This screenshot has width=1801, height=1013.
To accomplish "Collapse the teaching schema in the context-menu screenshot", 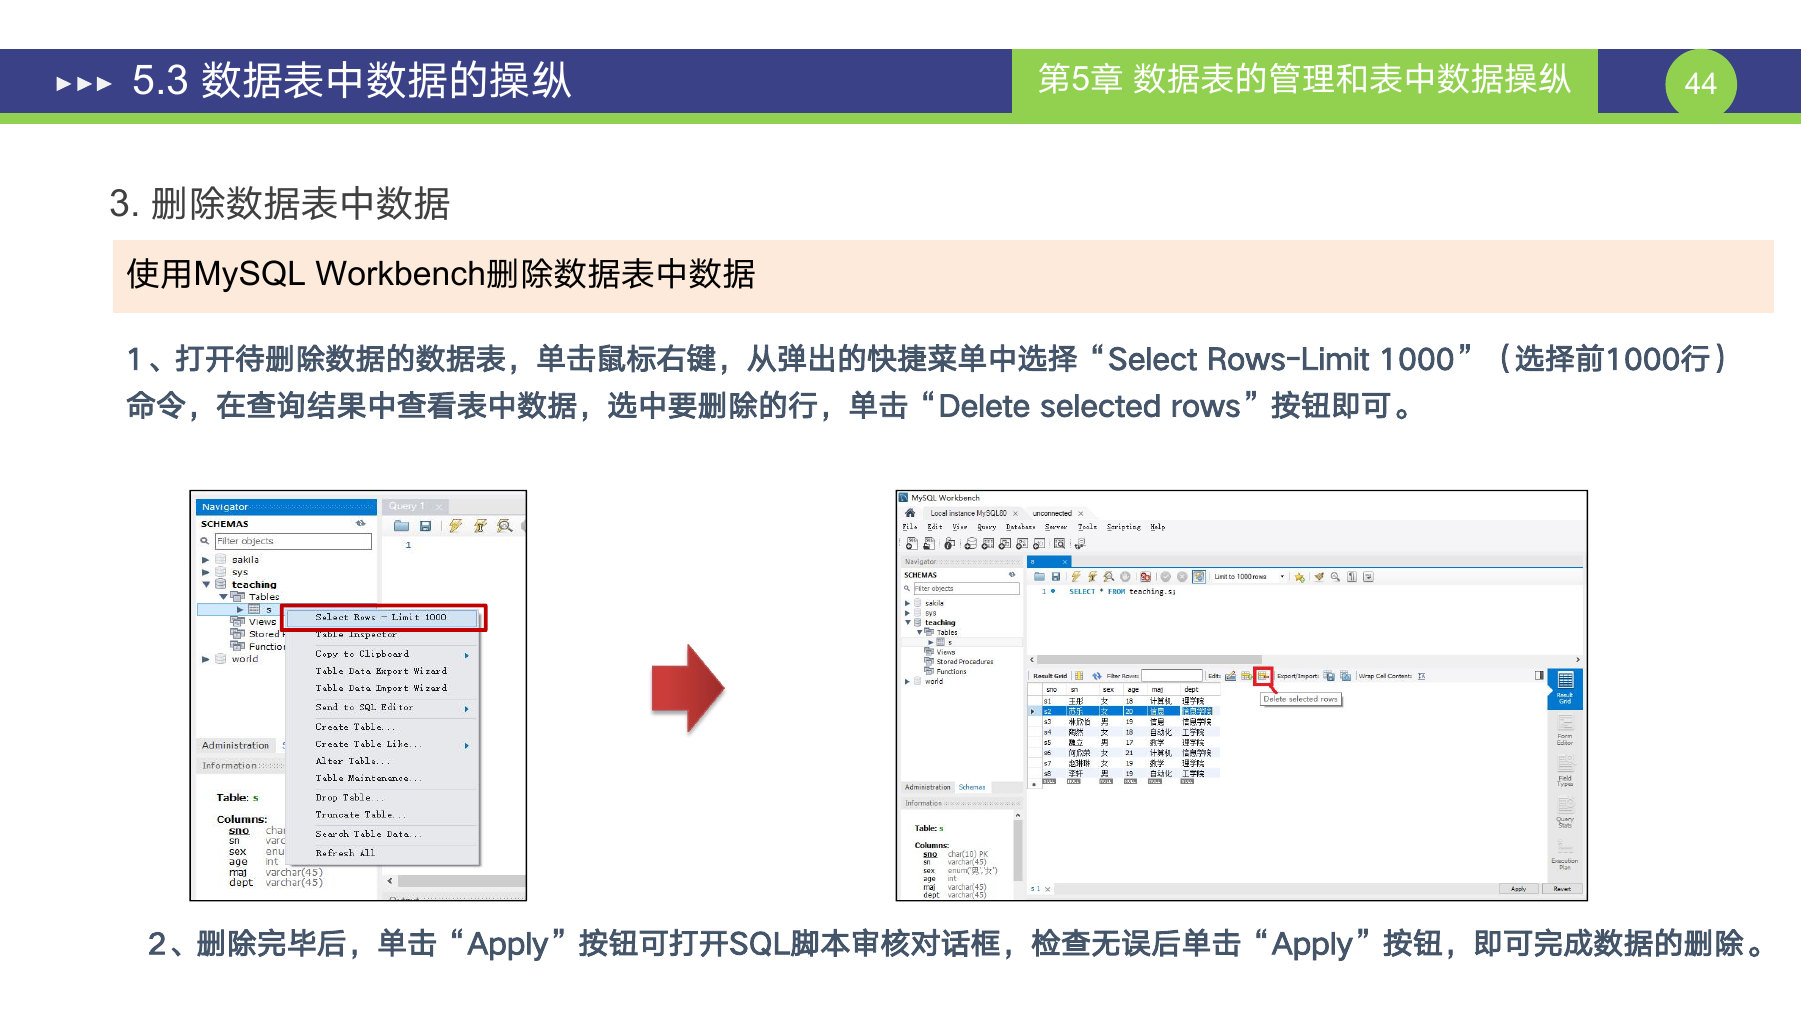I will (206, 584).
